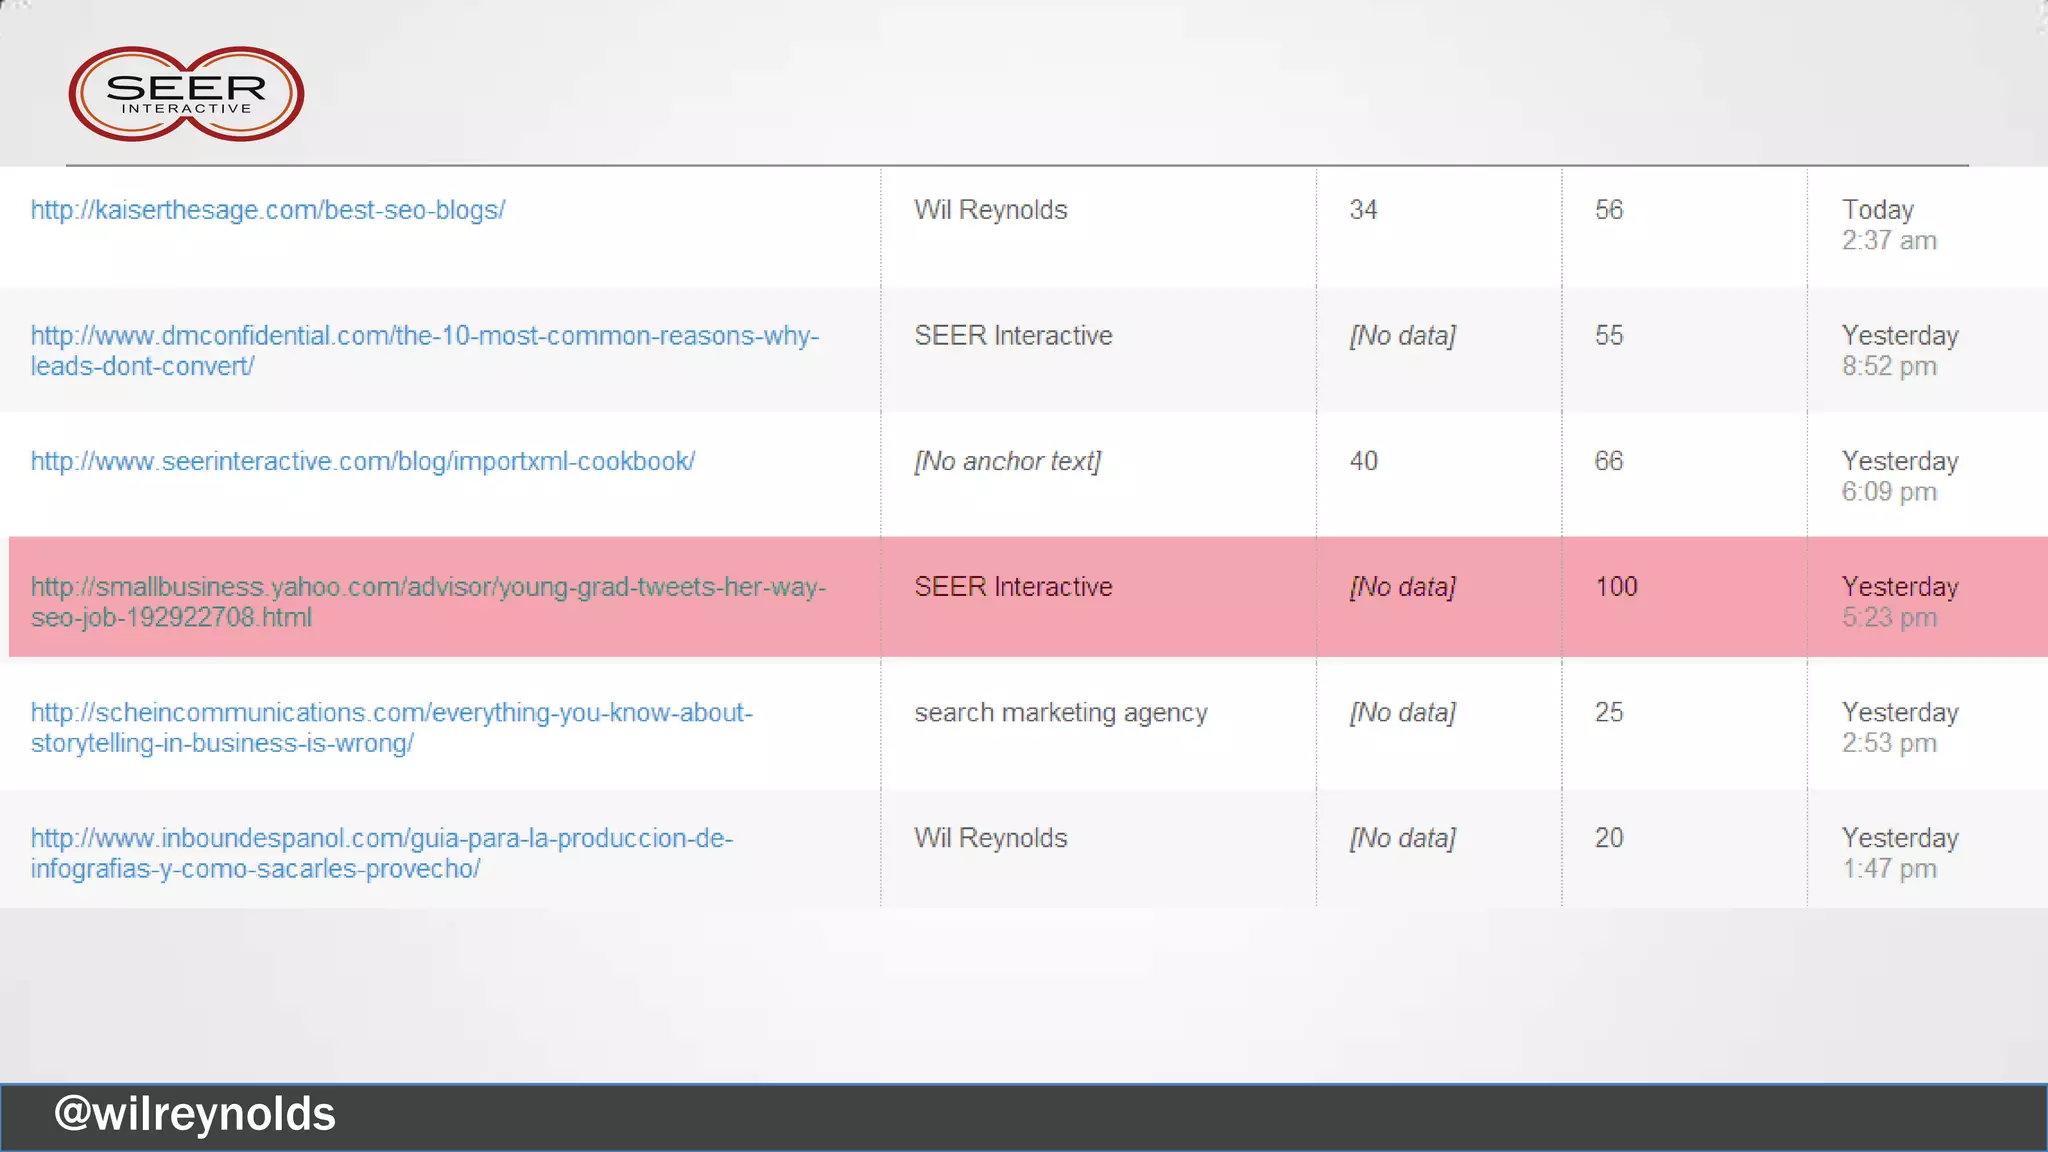The width and height of the screenshot is (2048, 1152).
Task: Click the value 34 in first row
Action: (x=1363, y=210)
